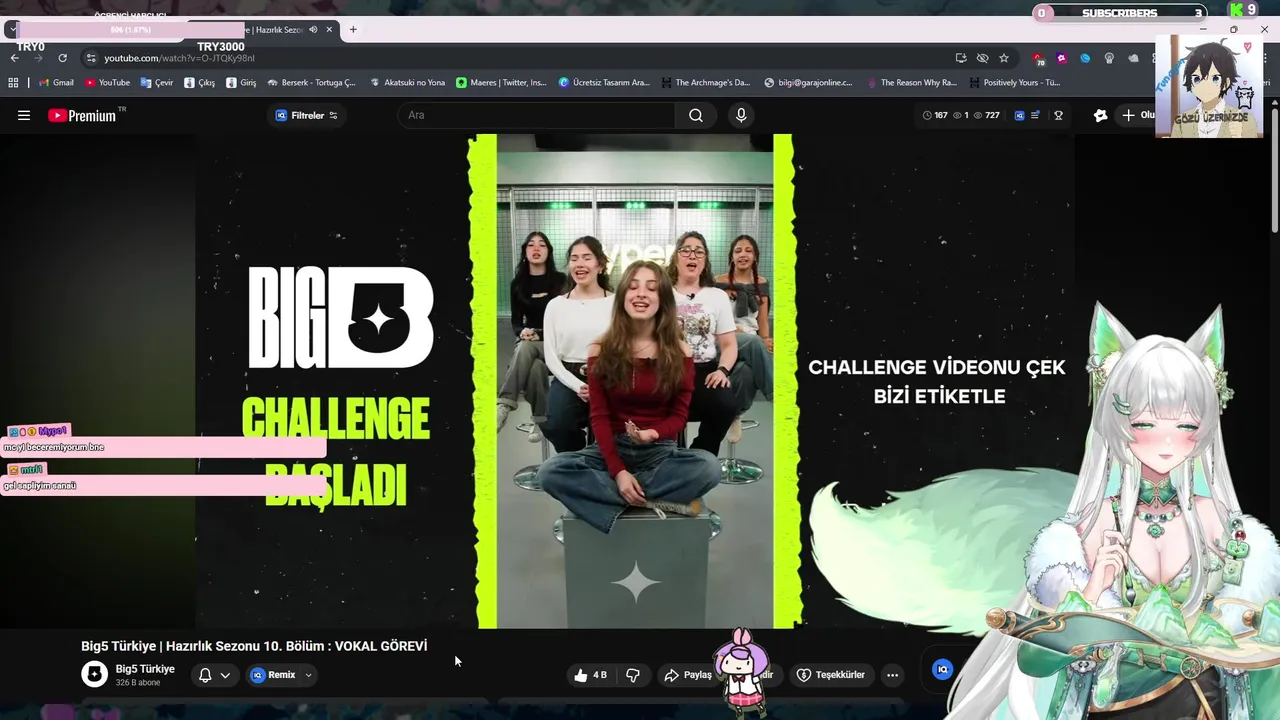1280x720 pixels.
Task: Open the Çevir bookmark
Action: point(157,83)
